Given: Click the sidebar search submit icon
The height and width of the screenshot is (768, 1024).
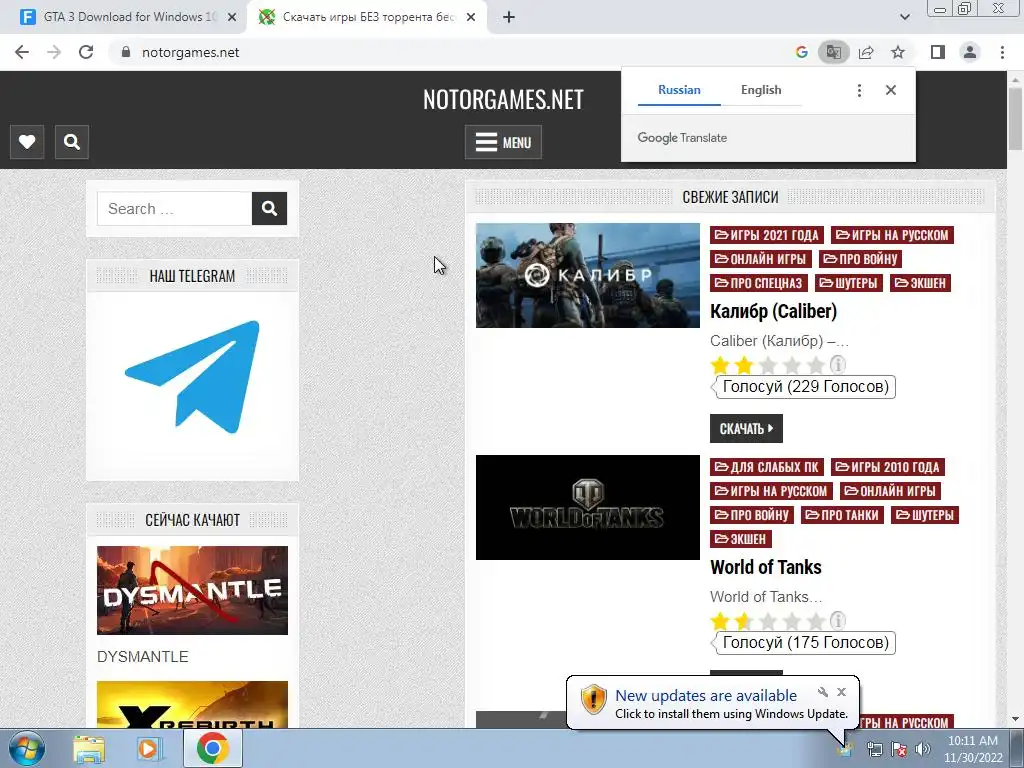Looking at the screenshot, I should click(269, 208).
